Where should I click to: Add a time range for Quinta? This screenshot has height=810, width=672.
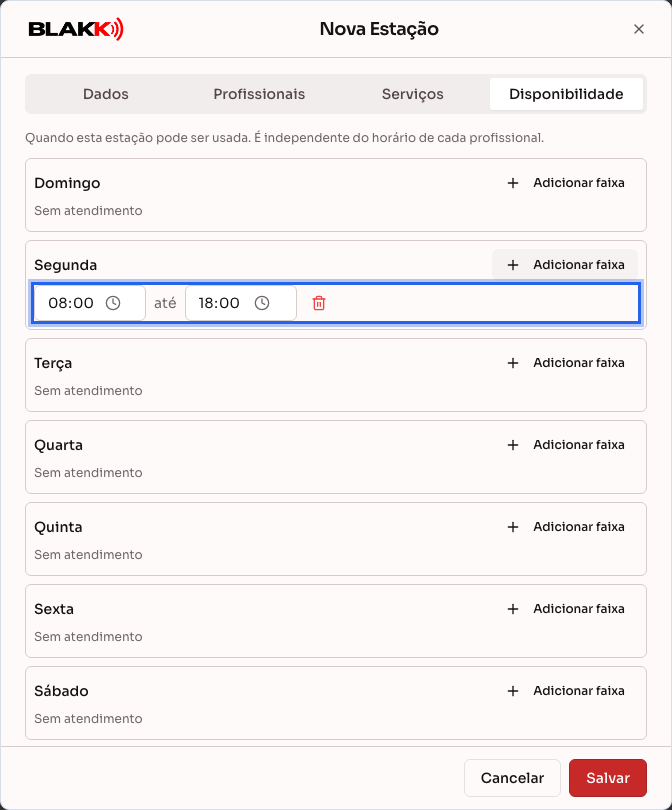(565, 527)
